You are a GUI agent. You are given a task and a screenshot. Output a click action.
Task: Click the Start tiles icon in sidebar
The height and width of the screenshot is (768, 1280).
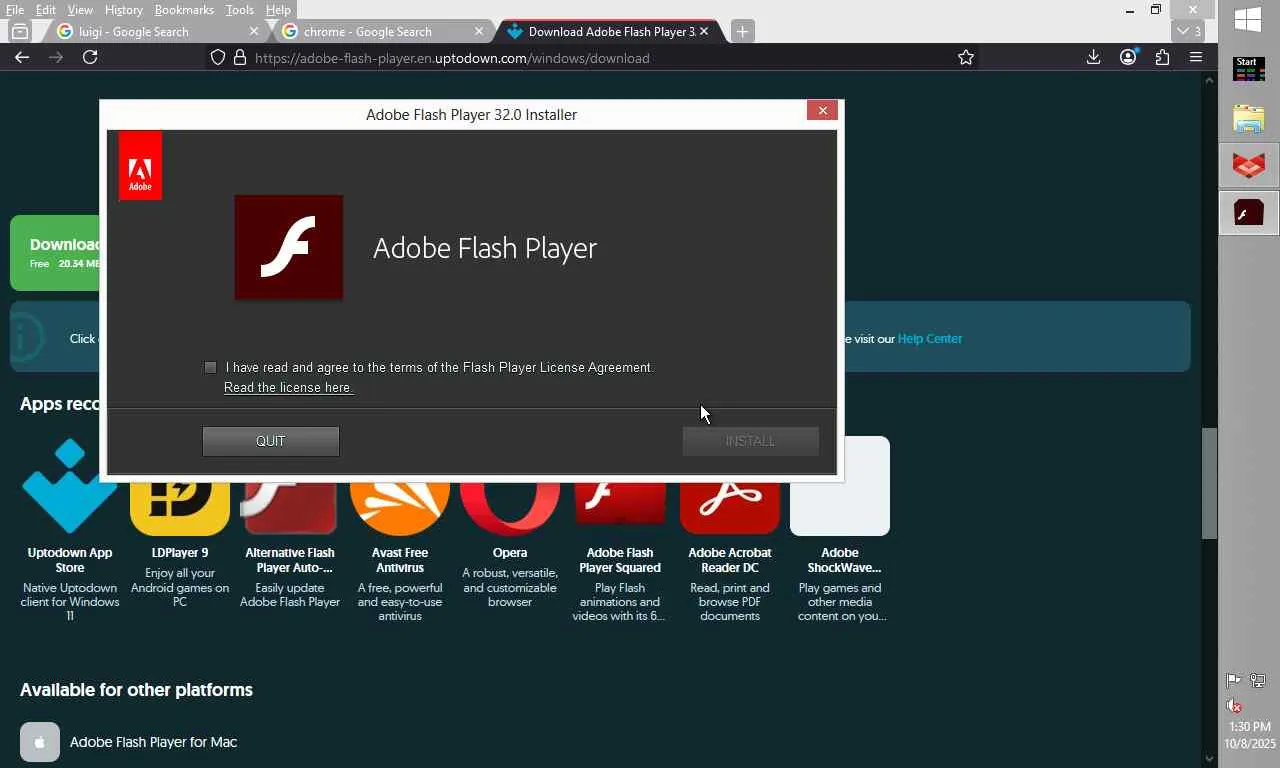[1248, 70]
